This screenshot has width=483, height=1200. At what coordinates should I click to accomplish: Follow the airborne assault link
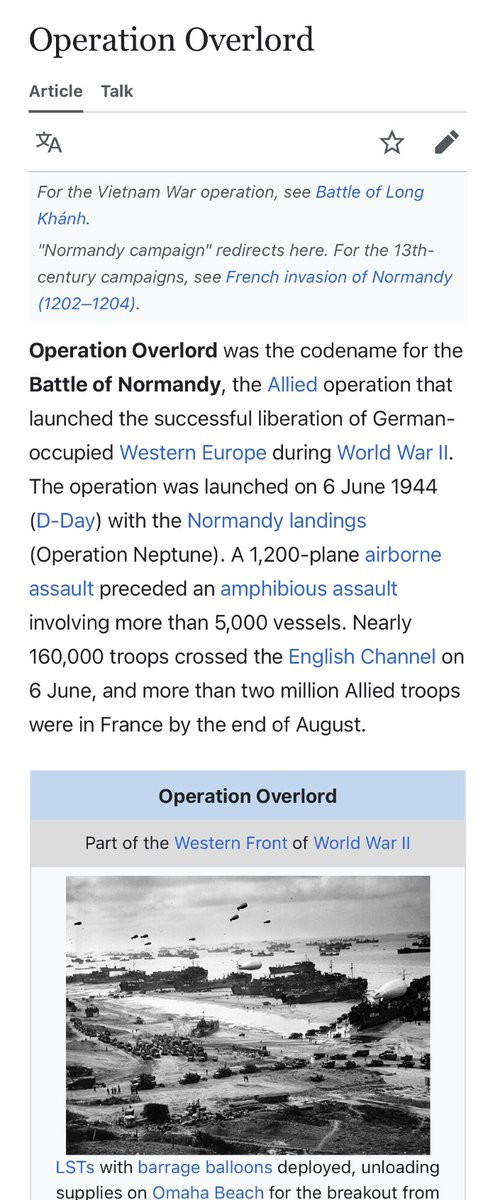click(x=235, y=572)
